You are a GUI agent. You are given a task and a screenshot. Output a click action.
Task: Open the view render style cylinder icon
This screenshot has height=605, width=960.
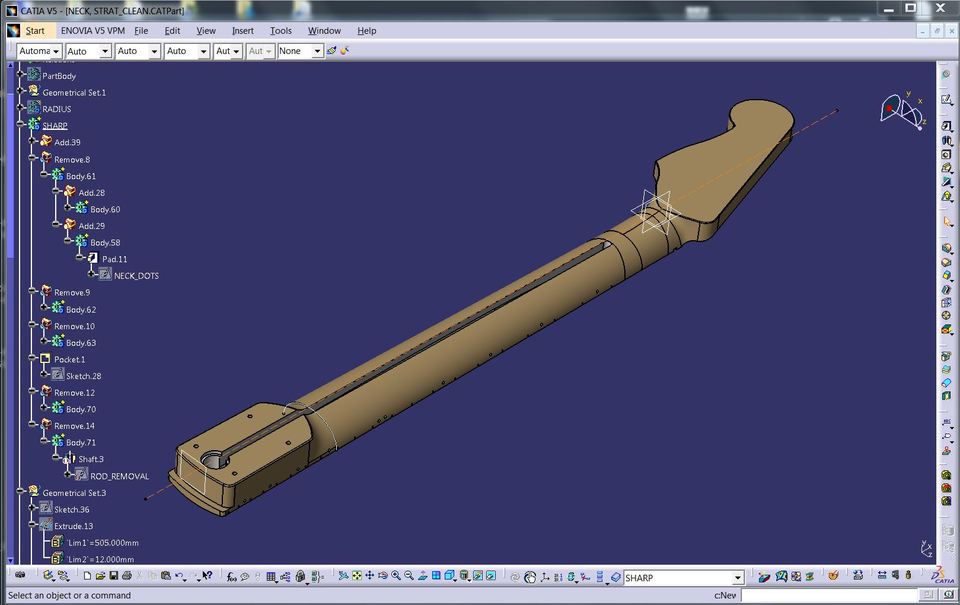point(465,576)
